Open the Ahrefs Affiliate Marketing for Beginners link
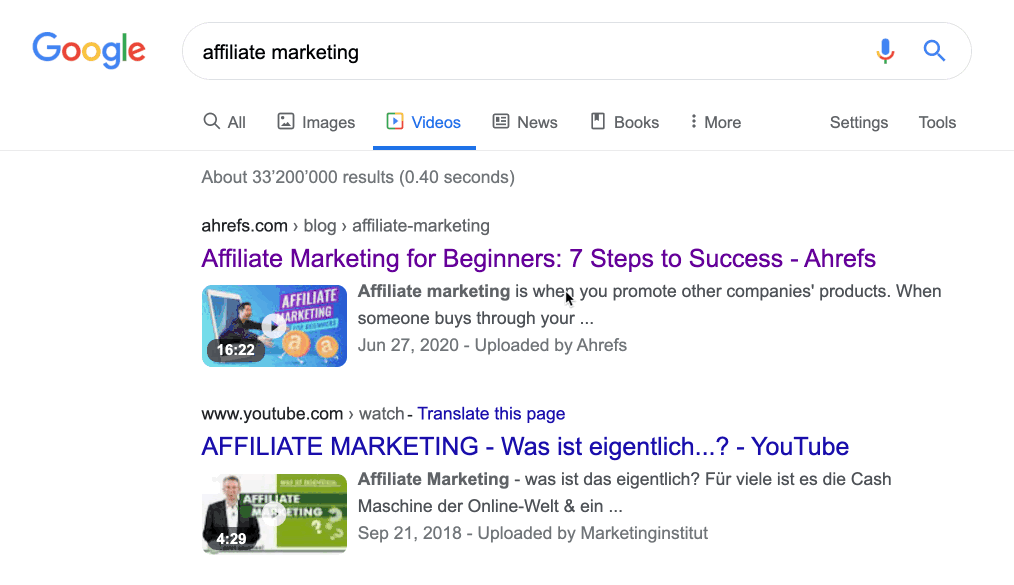 538,259
